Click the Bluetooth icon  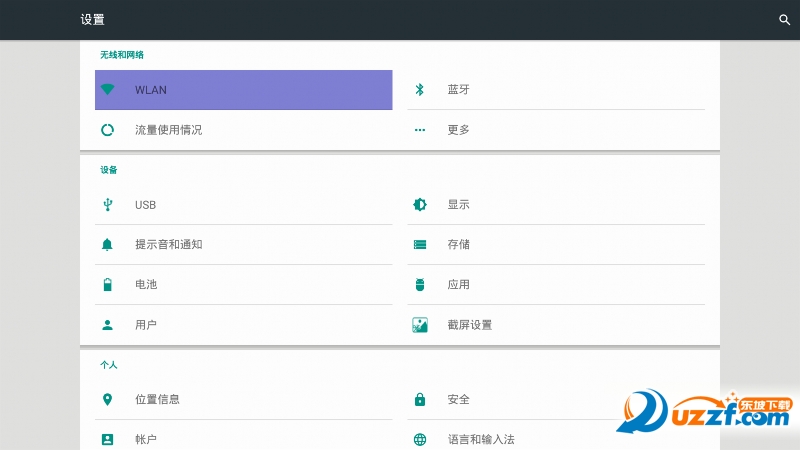tap(420, 90)
